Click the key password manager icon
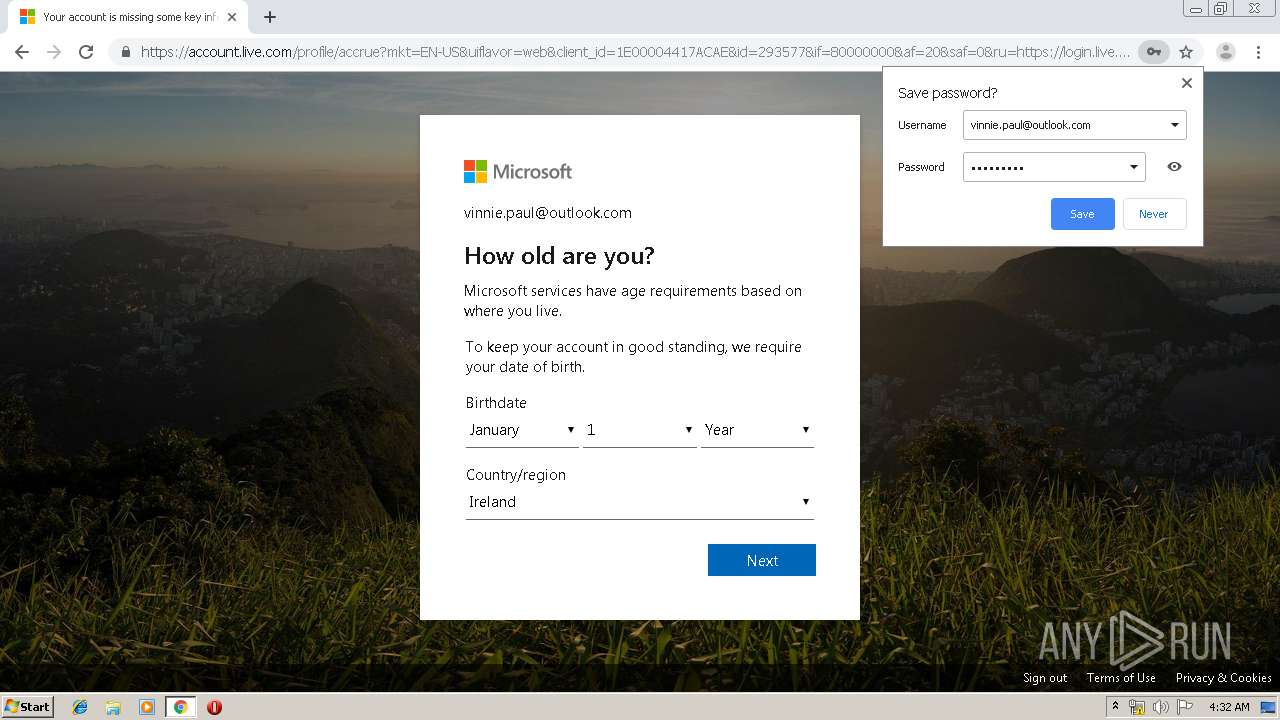The image size is (1280, 720). 1154,52
